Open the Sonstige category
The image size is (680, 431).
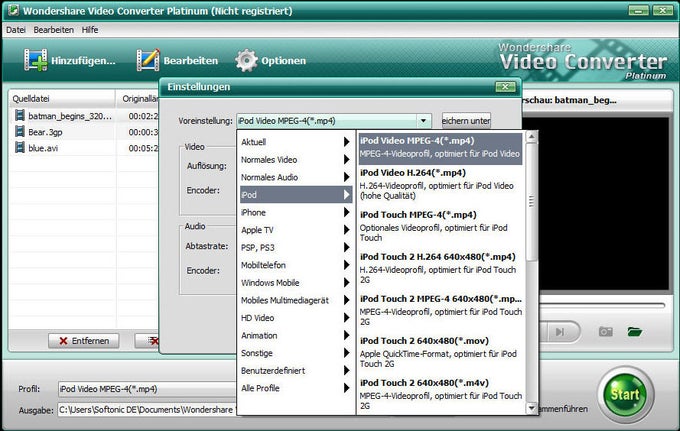[295, 353]
